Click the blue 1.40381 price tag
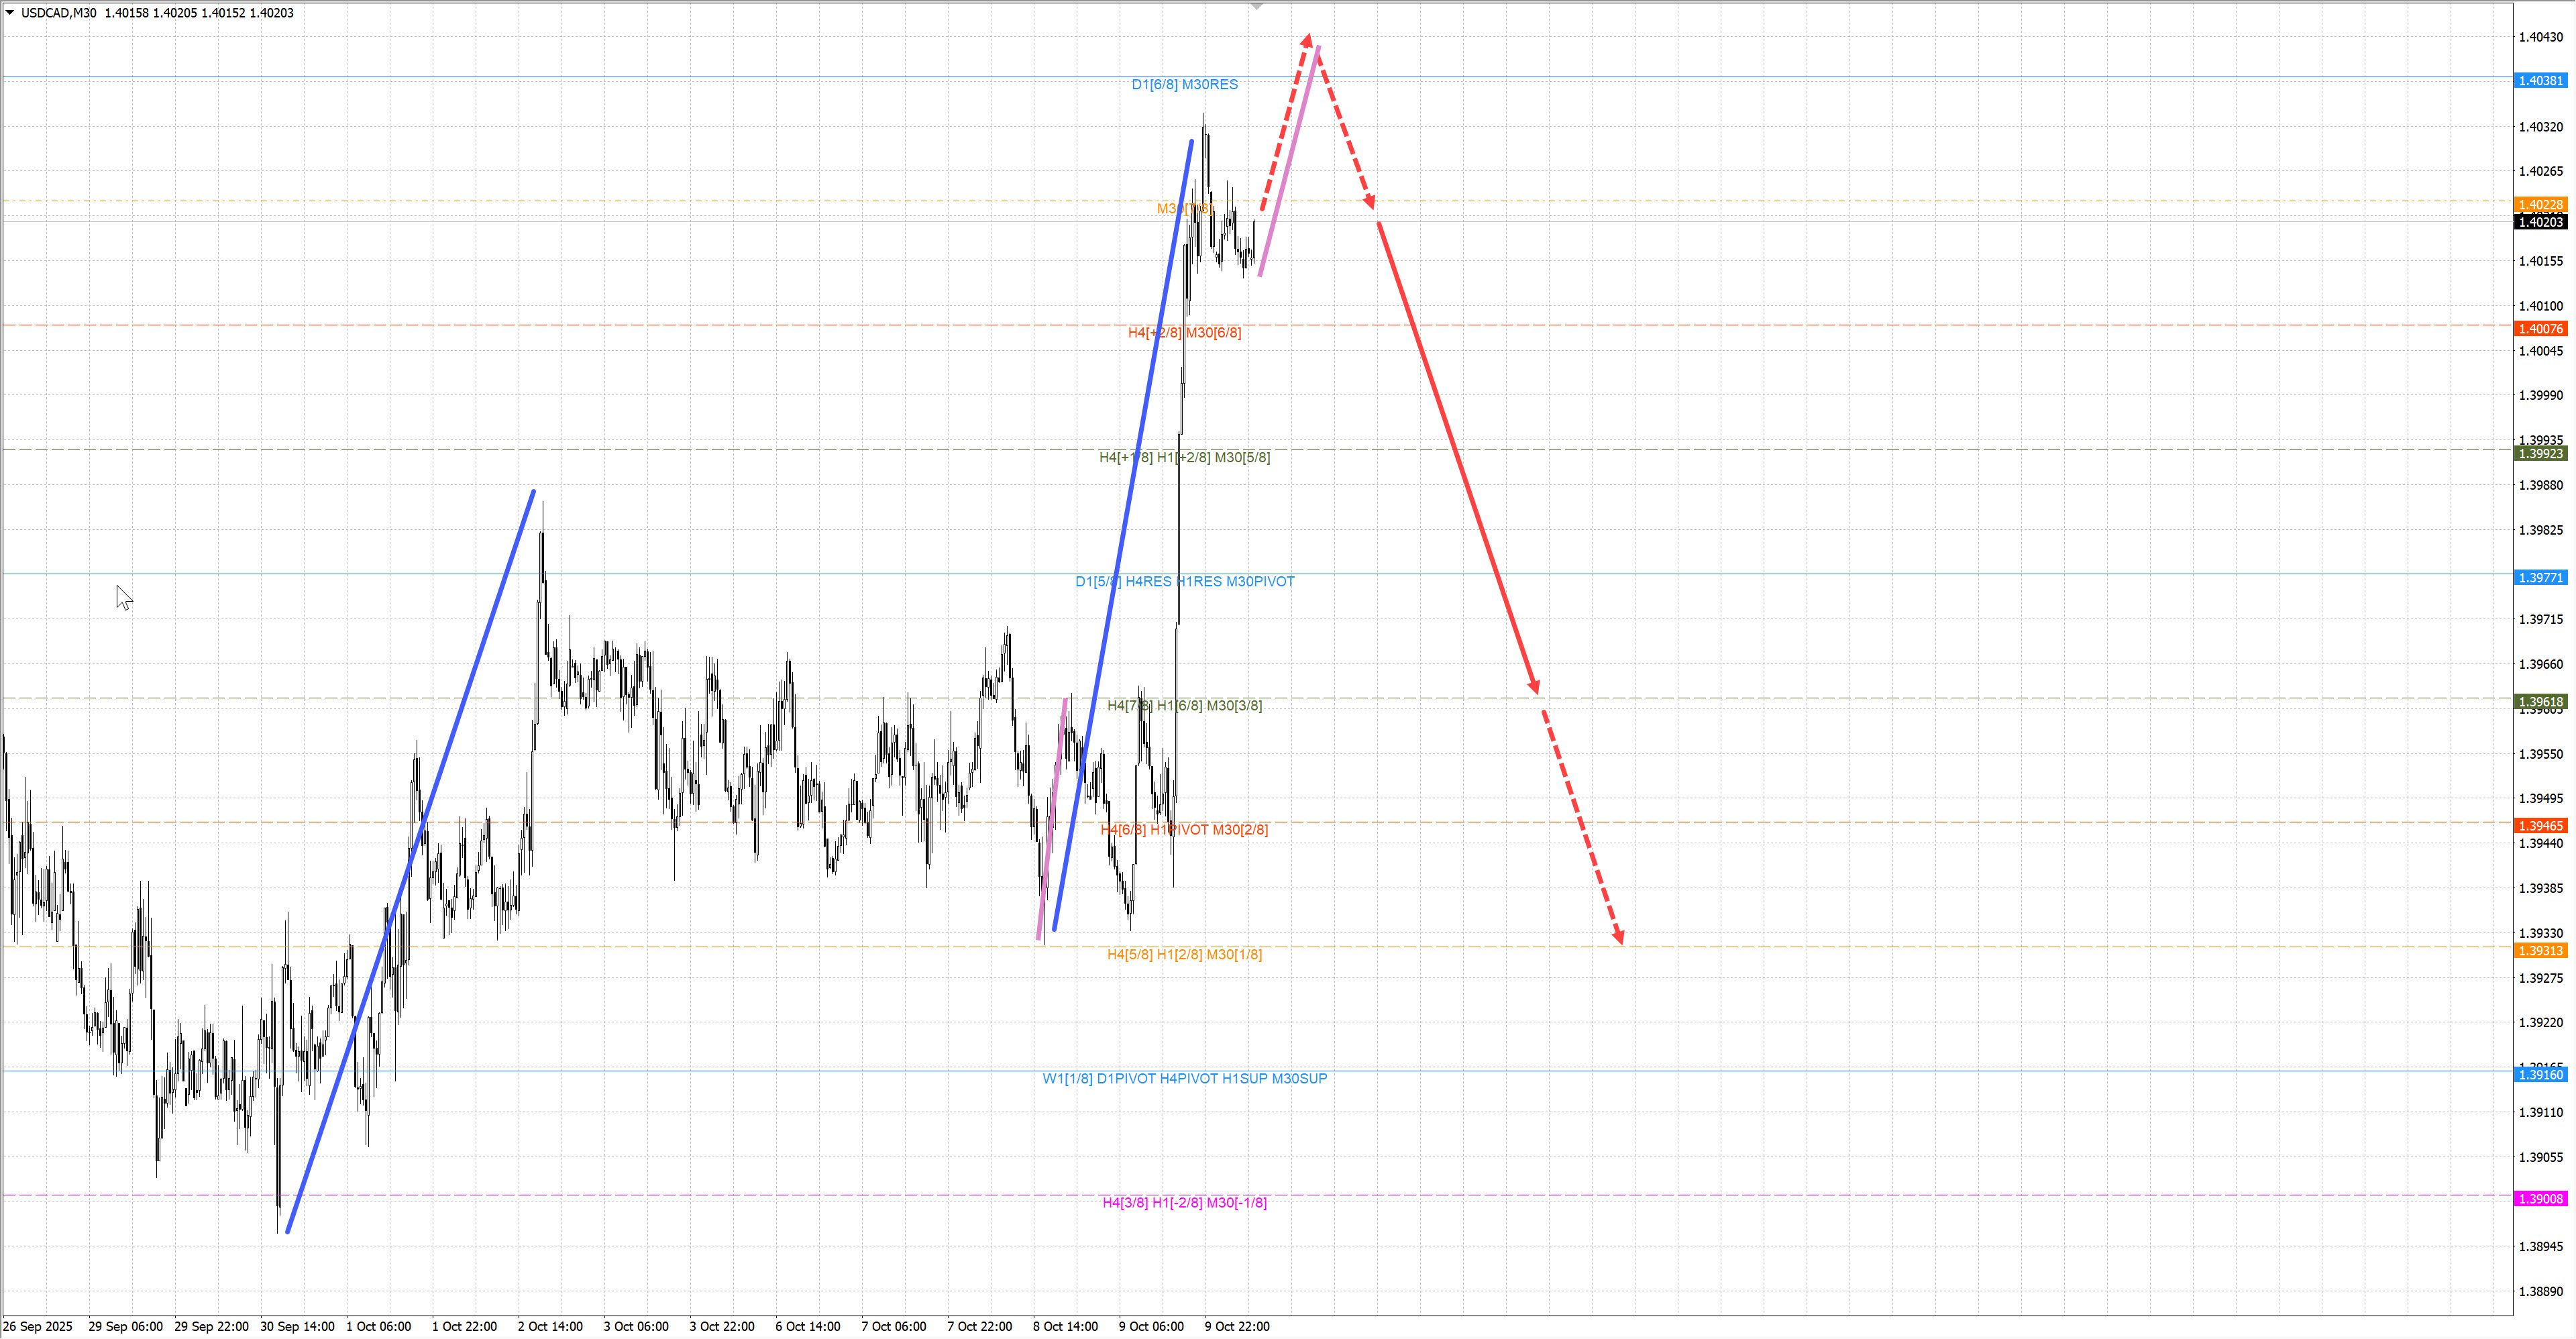Image resolution: width=2576 pixels, height=1339 pixels. point(2540,80)
